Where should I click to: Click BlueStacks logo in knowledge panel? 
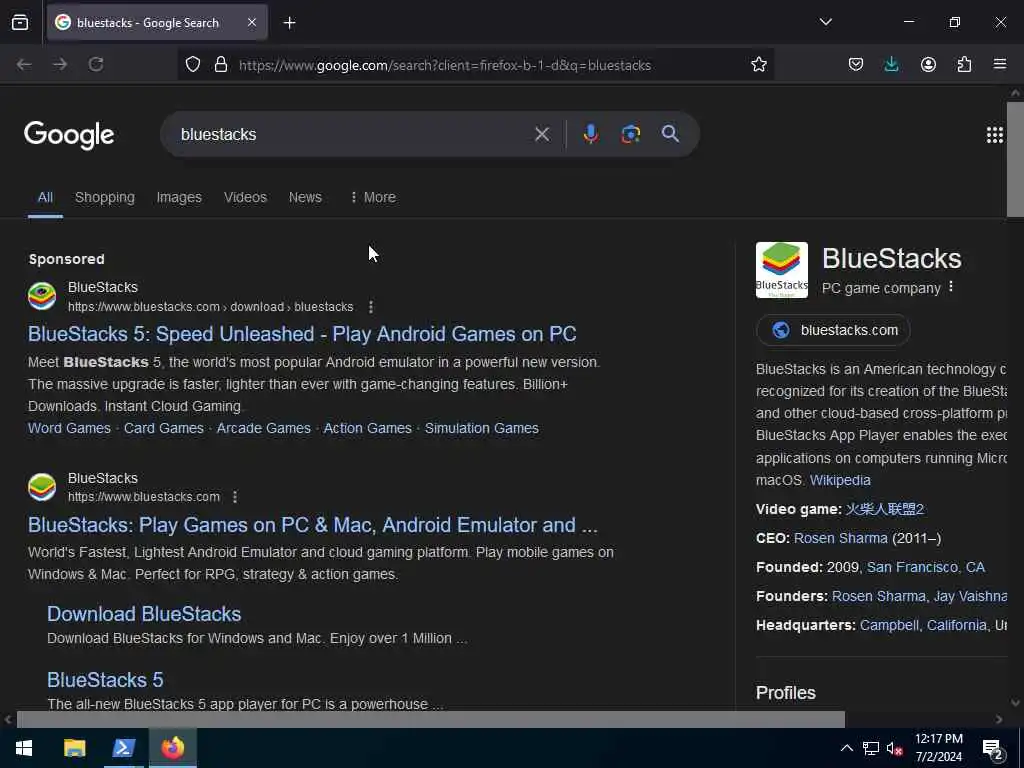782,270
